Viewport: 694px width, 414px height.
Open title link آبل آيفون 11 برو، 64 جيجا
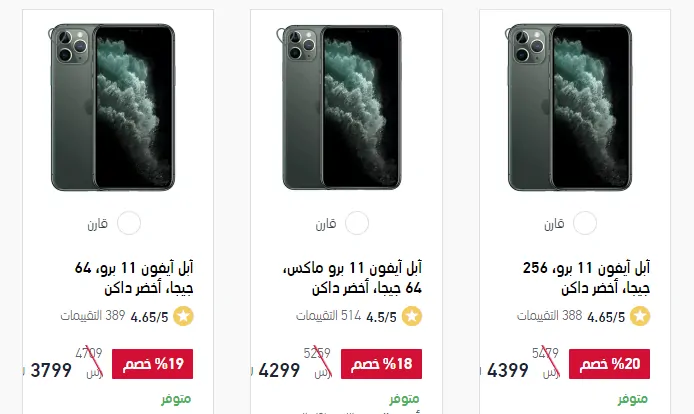tap(134, 278)
